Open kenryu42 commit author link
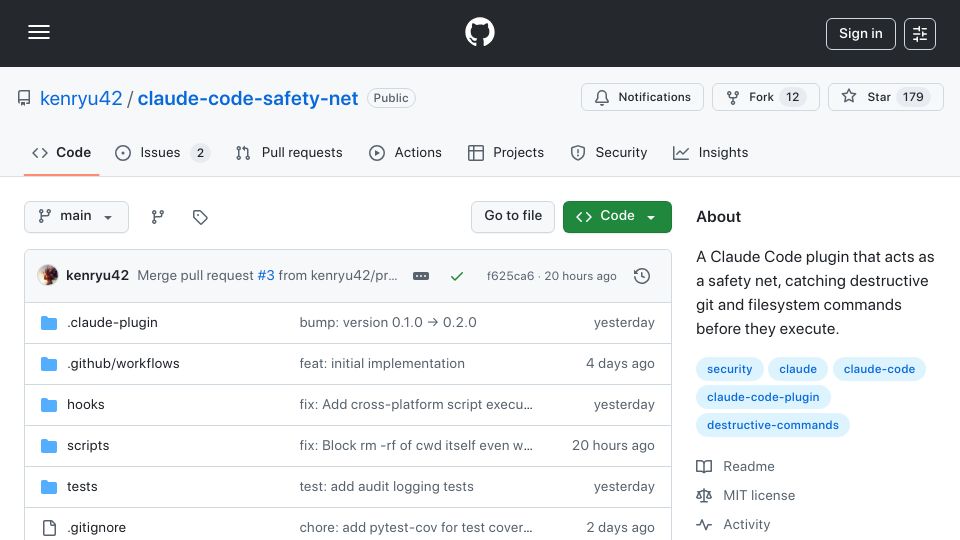This screenshot has height=540, width=960. [97, 276]
